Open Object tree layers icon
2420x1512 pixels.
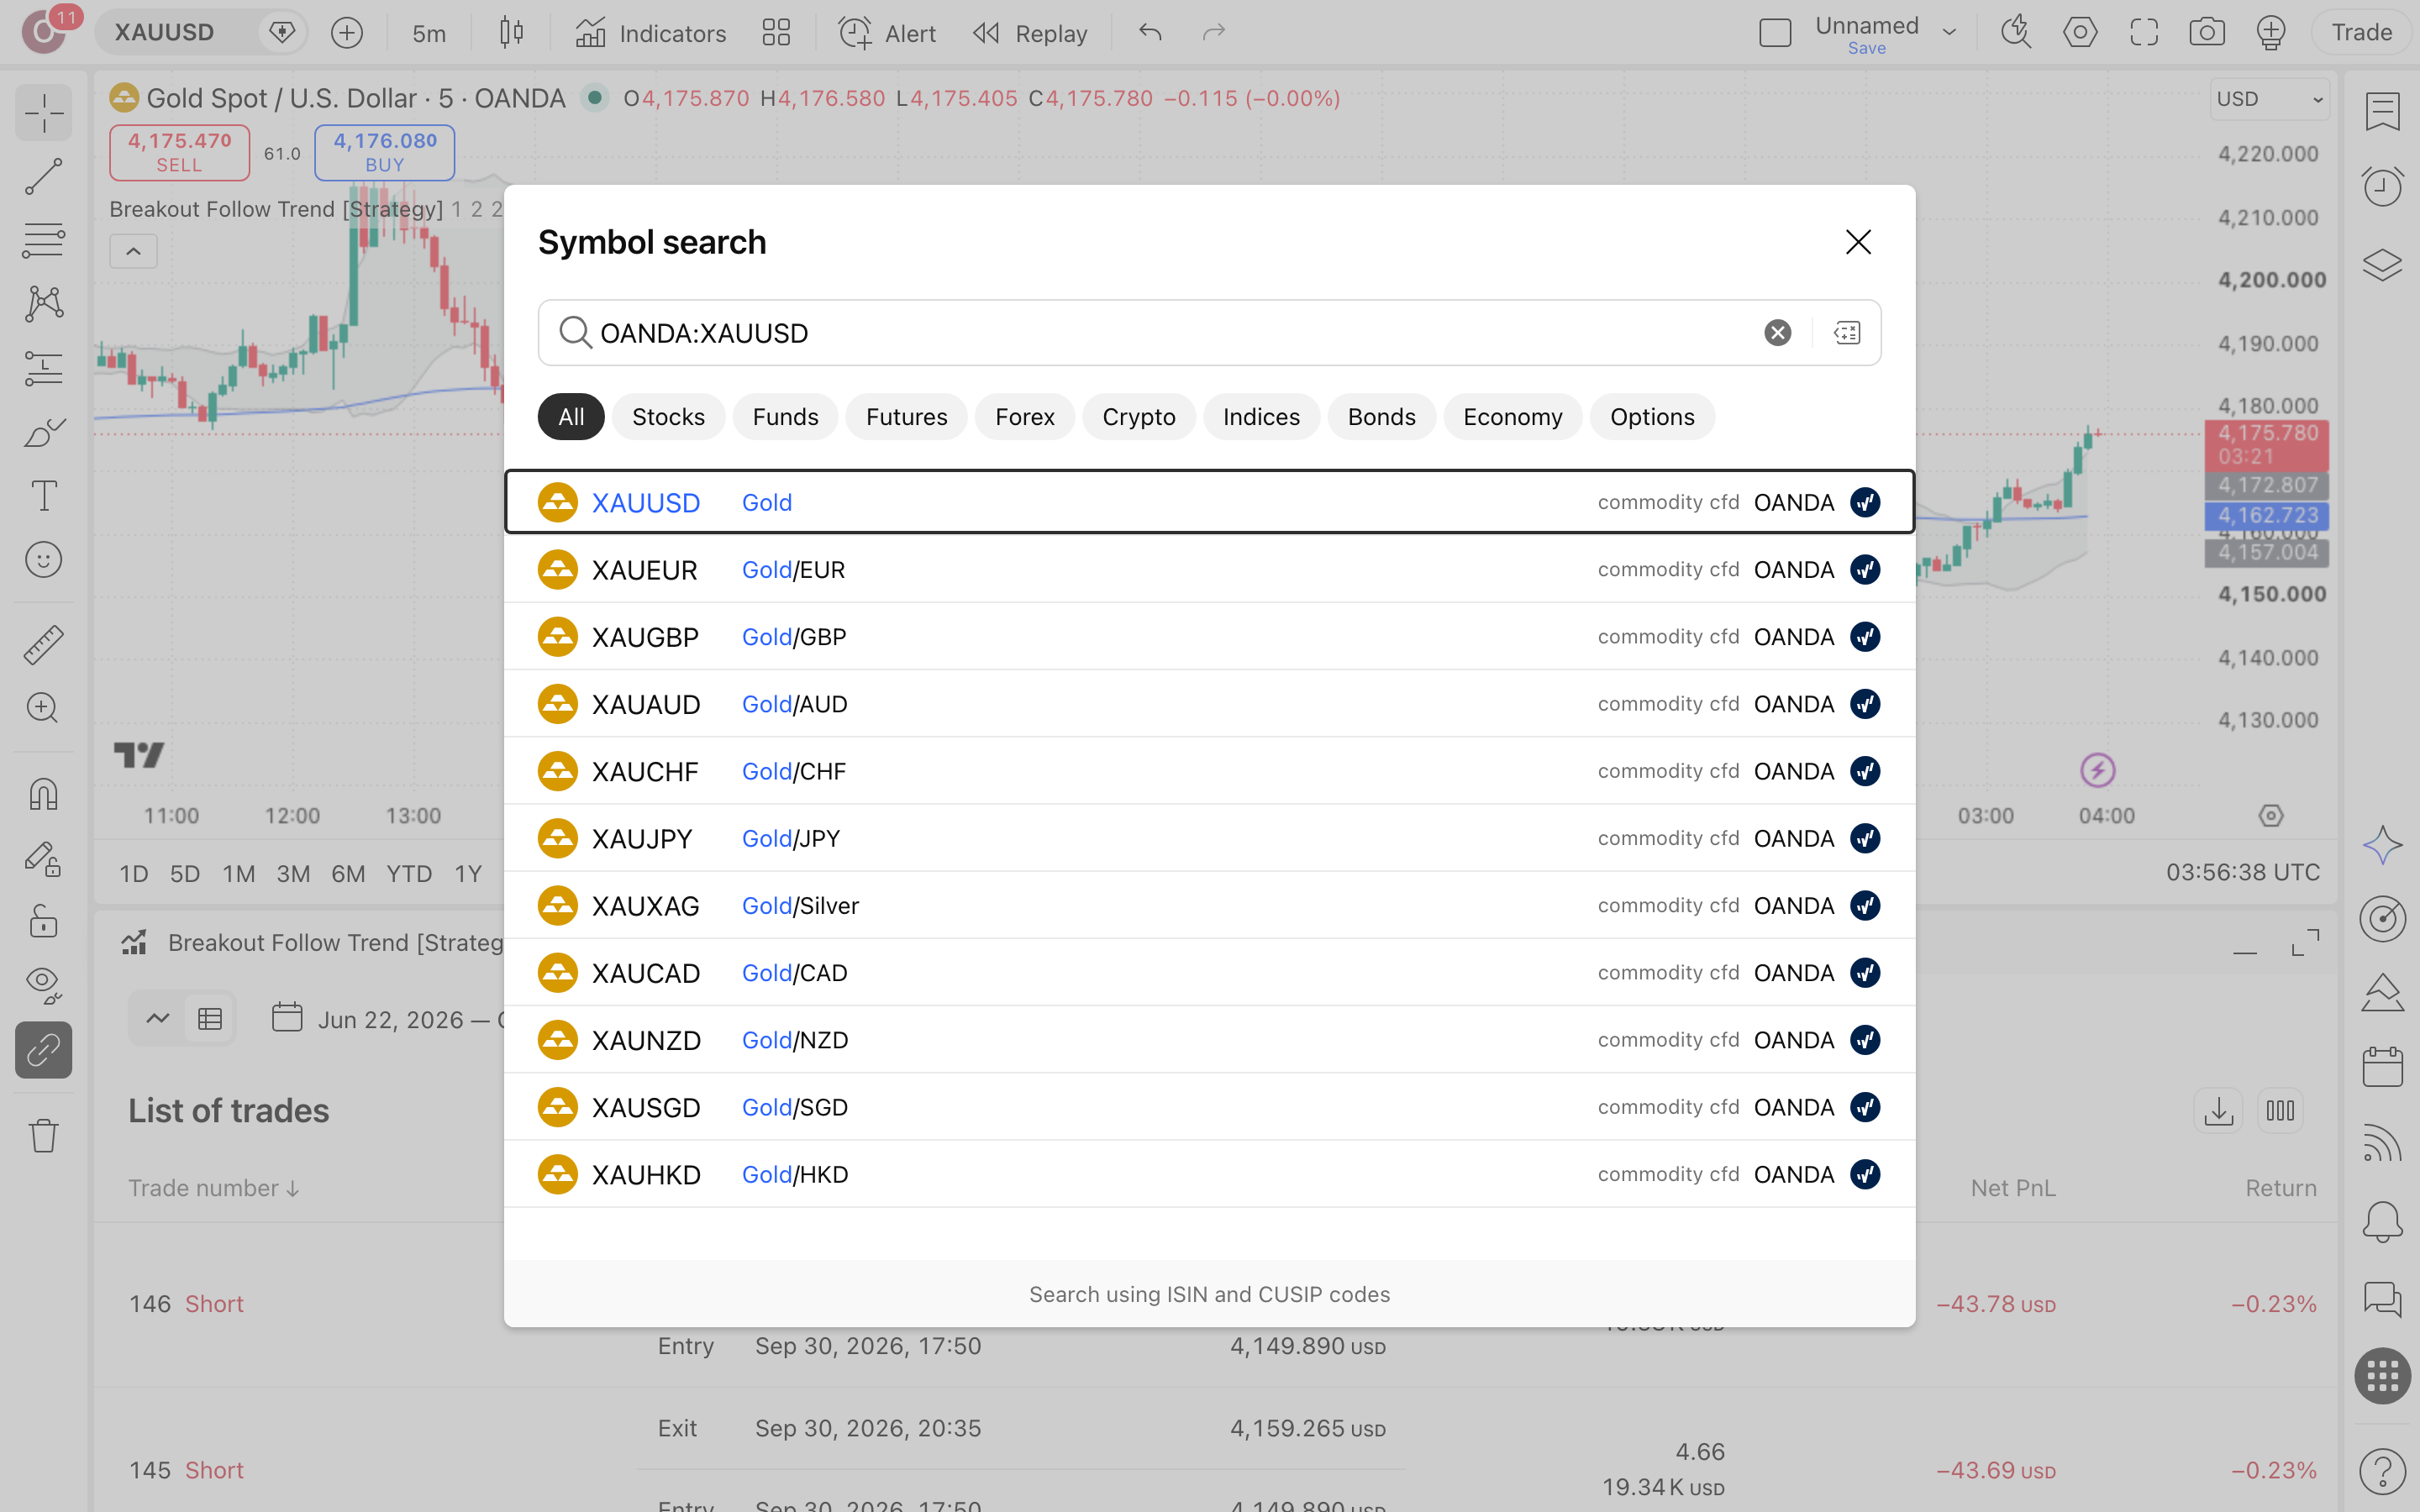(x=2382, y=265)
